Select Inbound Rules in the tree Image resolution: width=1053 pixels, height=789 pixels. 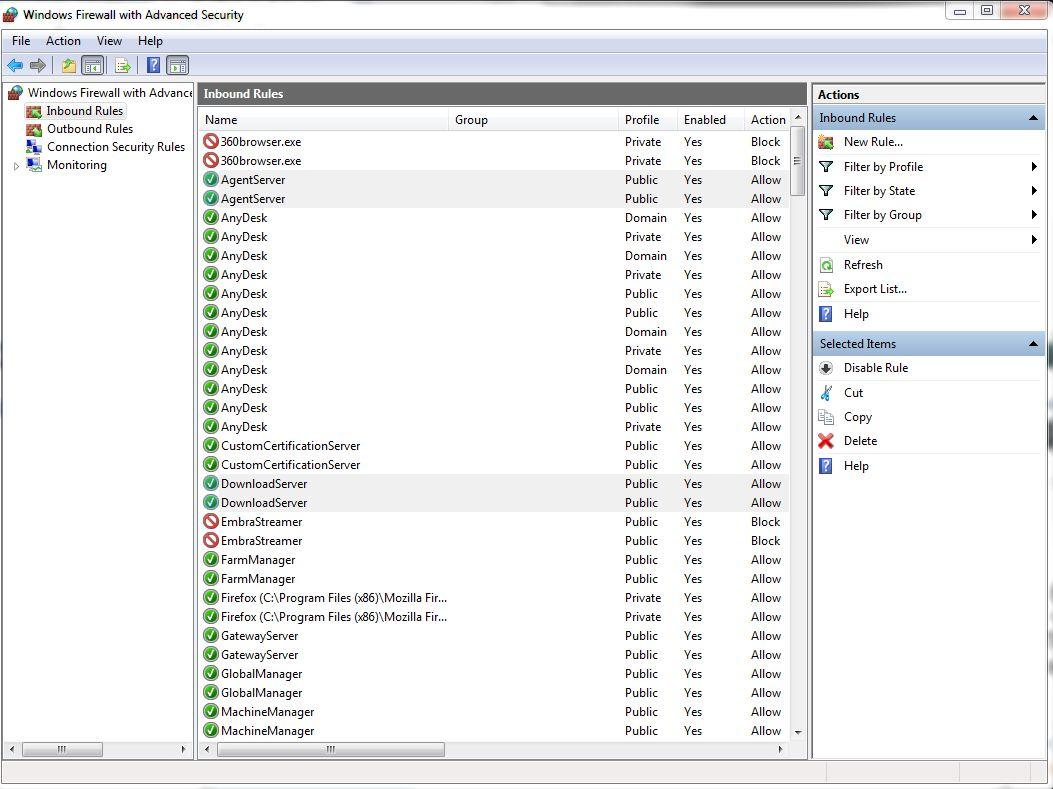click(x=85, y=111)
